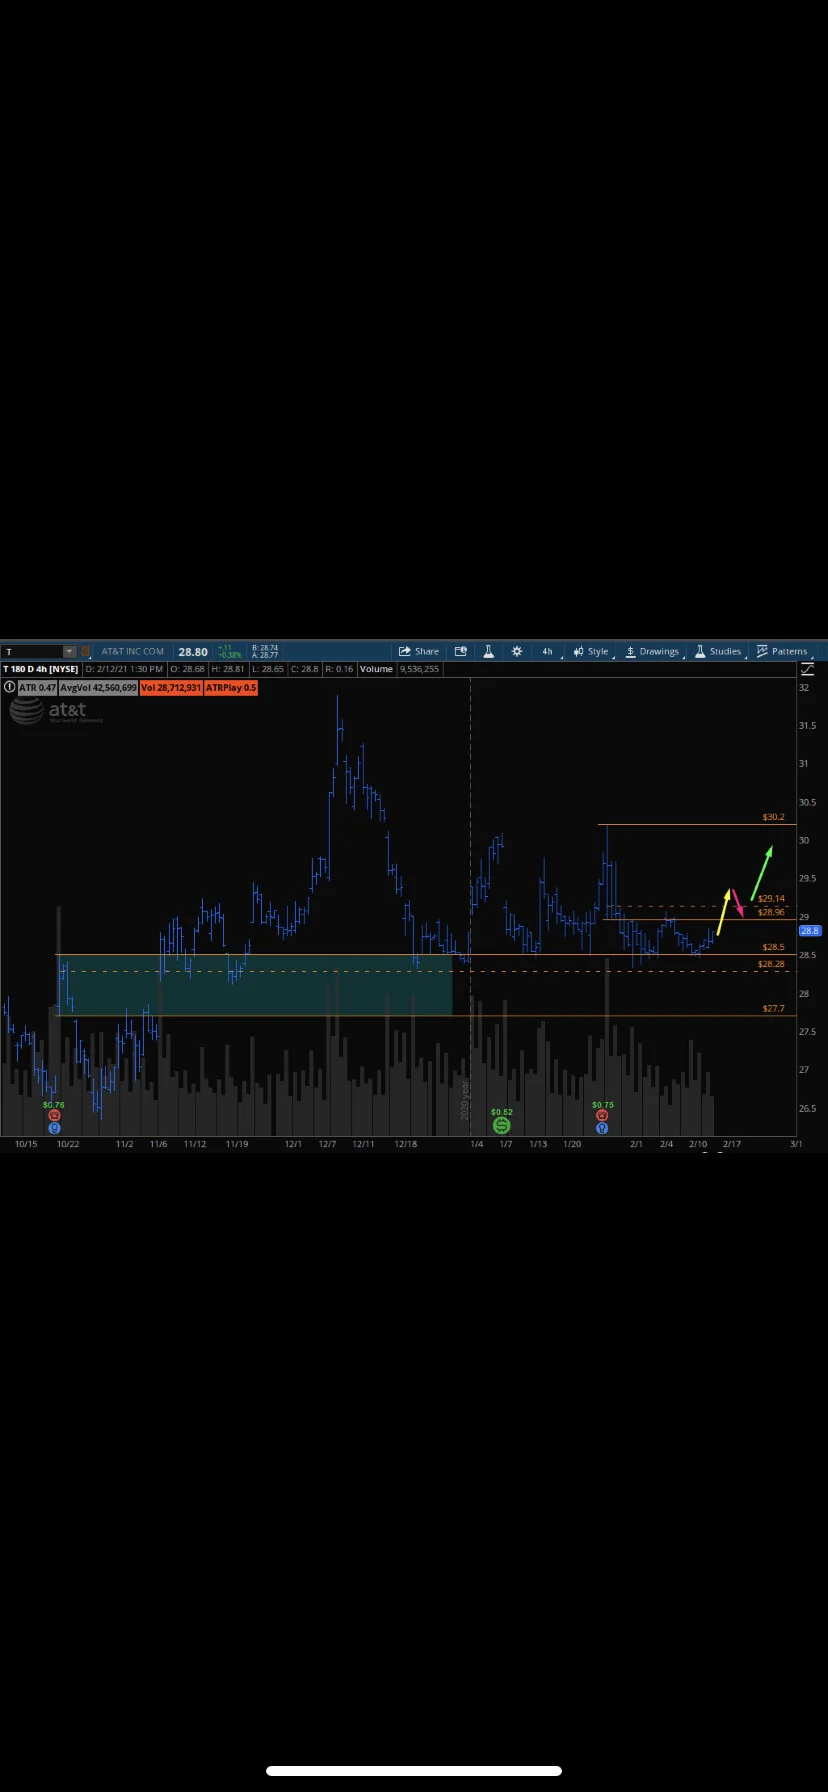
Task: Open chart settings gear icon
Action: pyautogui.click(x=517, y=651)
